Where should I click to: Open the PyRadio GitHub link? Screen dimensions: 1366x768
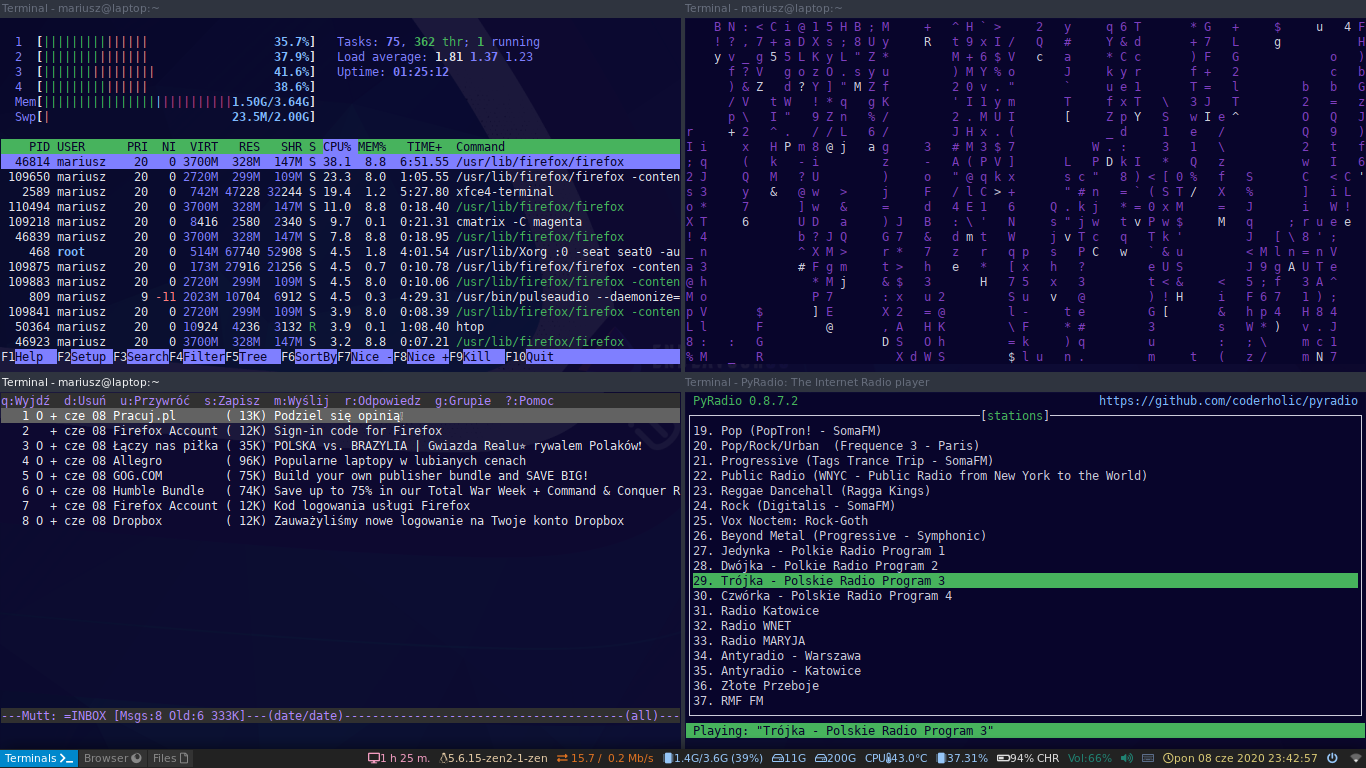coord(1228,401)
